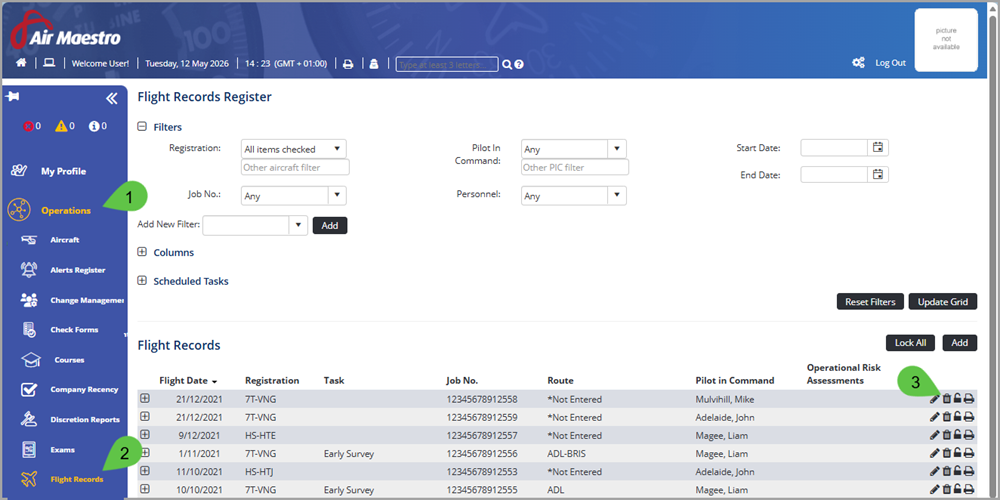This screenshot has width=1000, height=500.
Task: Open the Start Date calendar picker
Action: tap(878, 147)
